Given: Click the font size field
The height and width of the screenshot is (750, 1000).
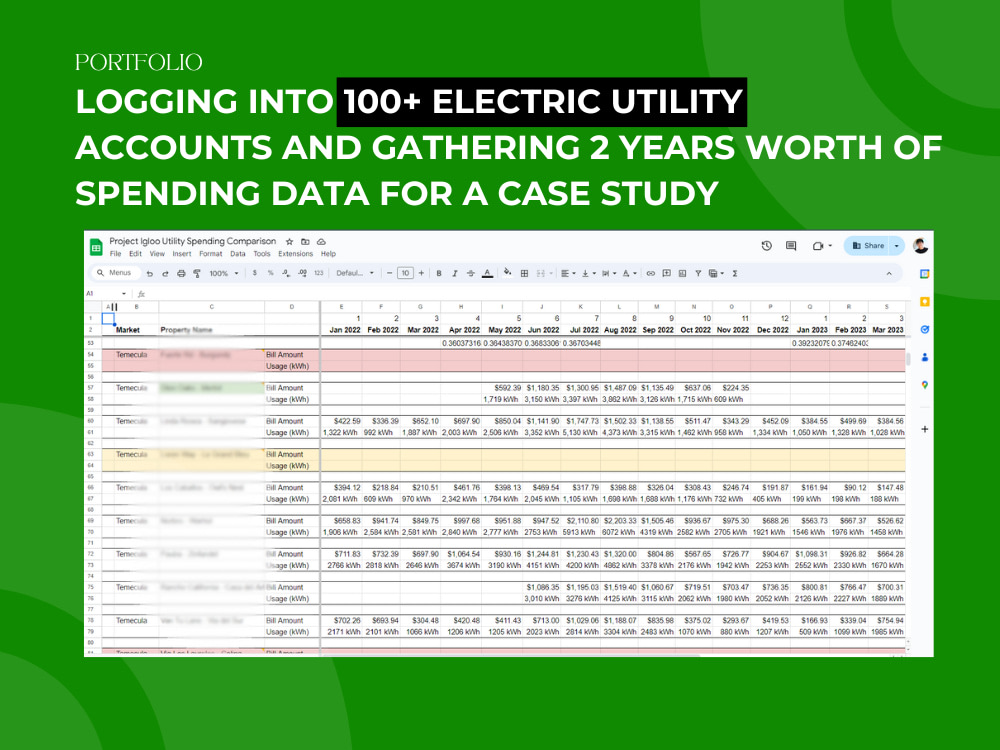Looking at the screenshot, I should pos(405,273).
